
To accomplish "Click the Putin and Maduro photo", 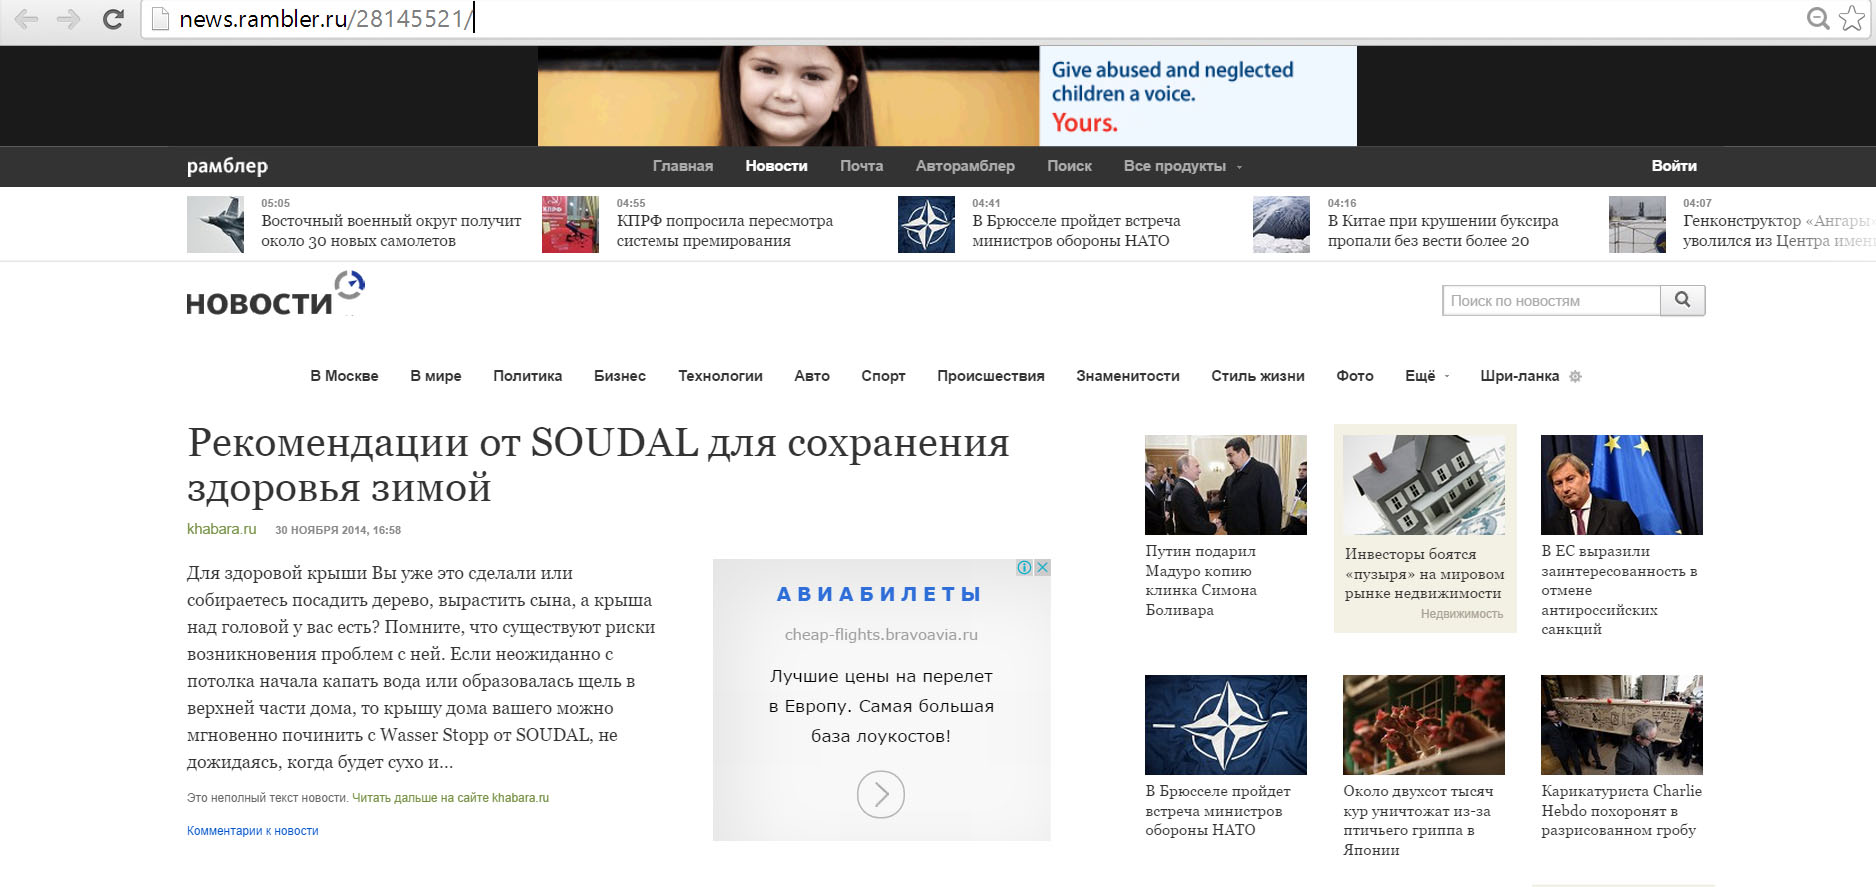I will (x=1226, y=485).
